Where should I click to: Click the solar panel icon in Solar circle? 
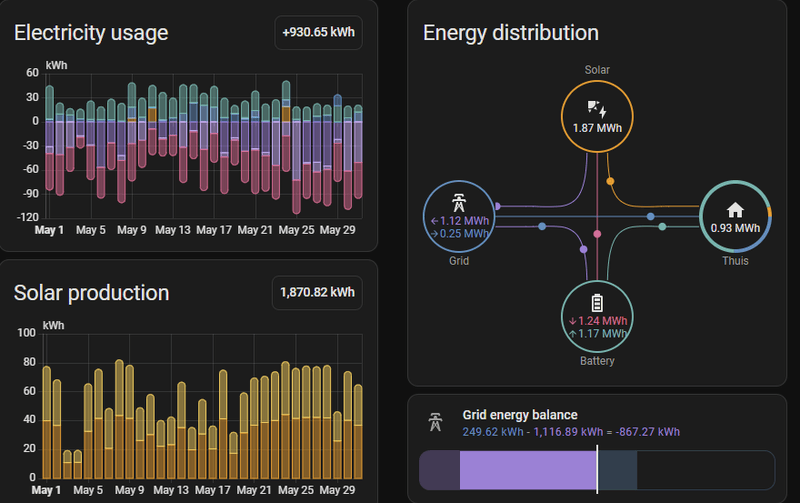pos(596,109)
